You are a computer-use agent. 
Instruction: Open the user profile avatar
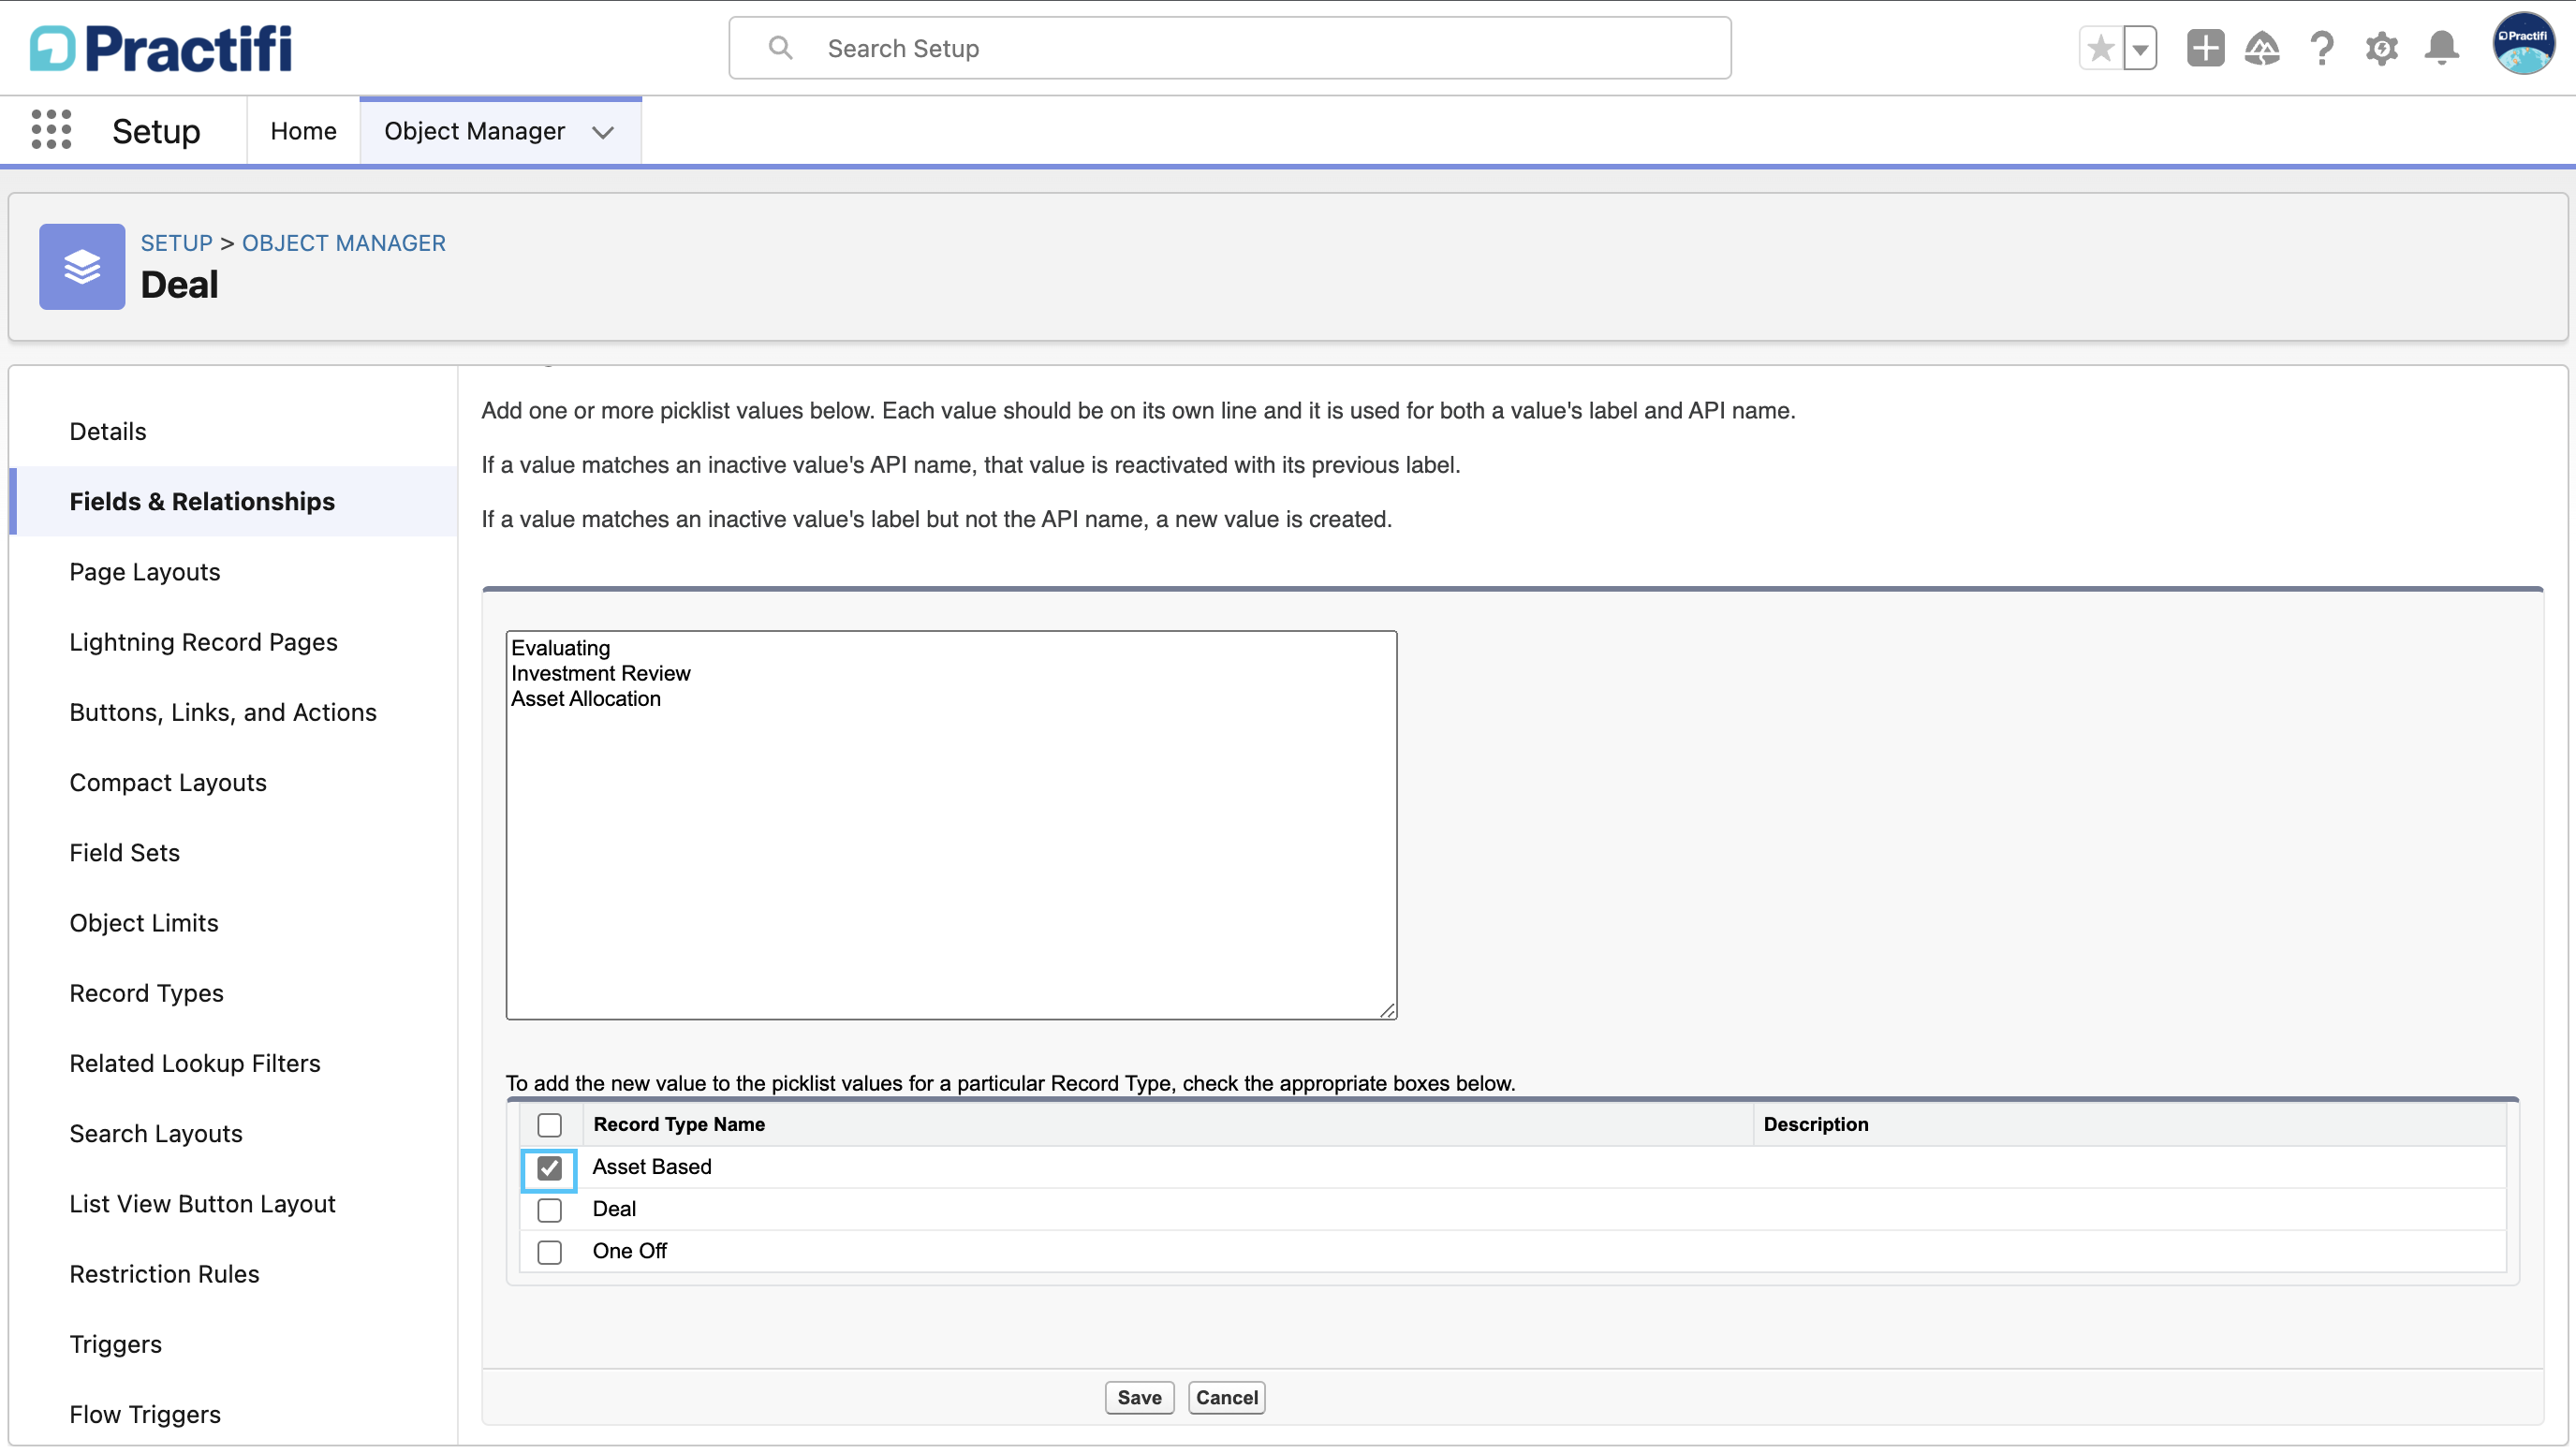point(2523,44)
